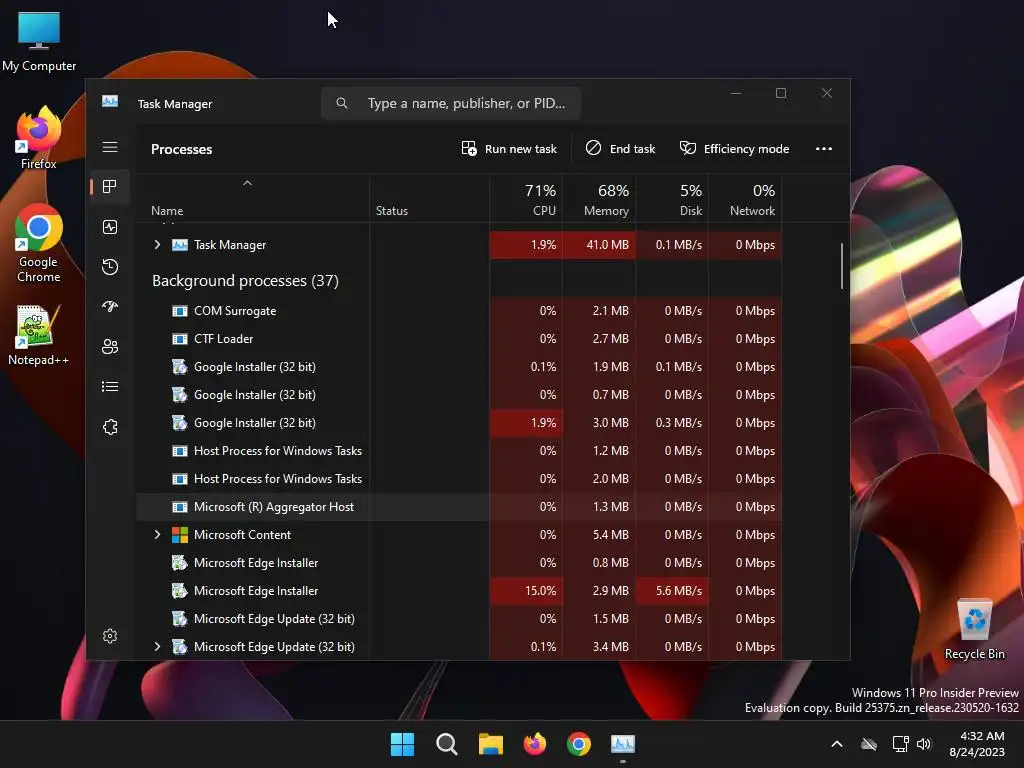Viewport: 1024px width, 768px height.
Task: Open Firefox desktop shortcut
Action: point(39,138)
